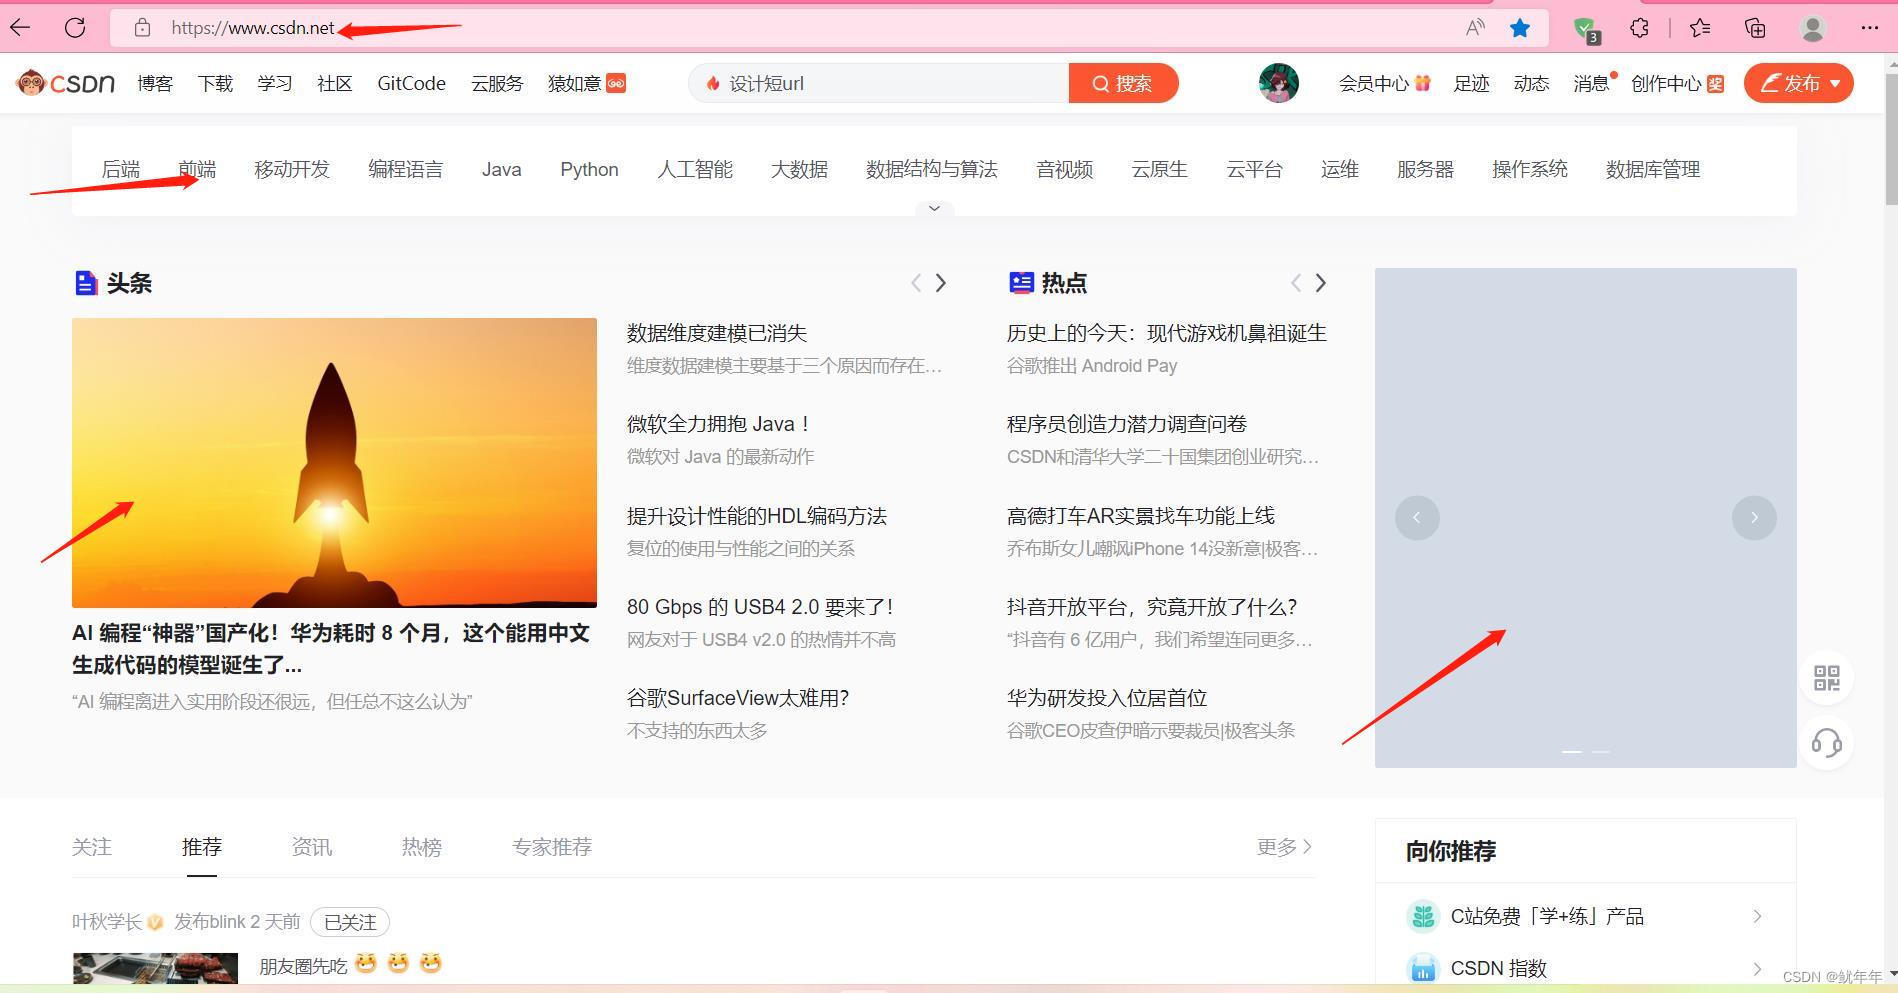Expand the category bar chevron
1898x993 pixels.
(934, 208)
